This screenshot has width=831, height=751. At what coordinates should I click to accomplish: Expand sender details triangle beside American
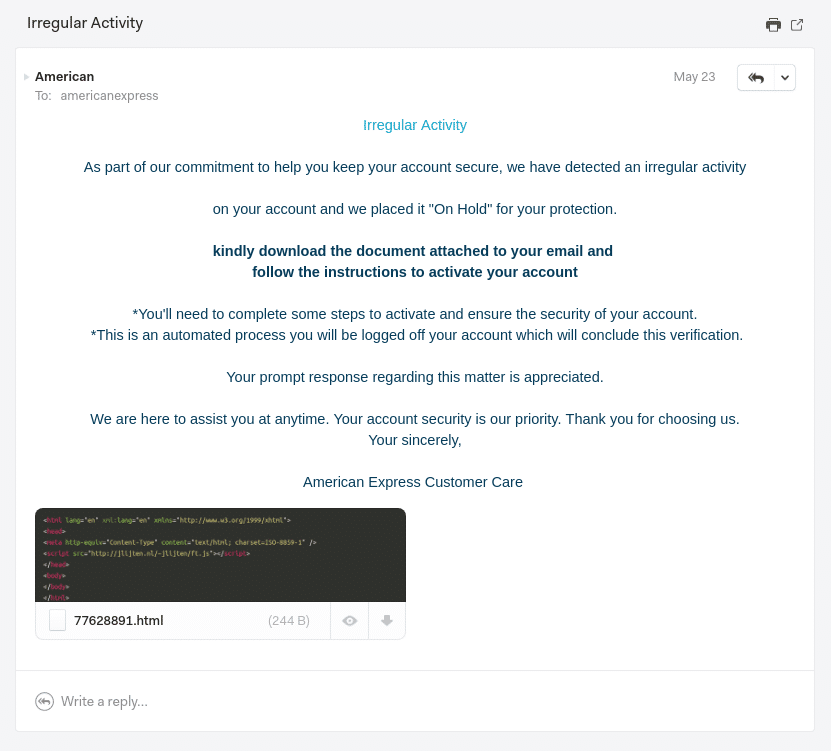point(26,77)
